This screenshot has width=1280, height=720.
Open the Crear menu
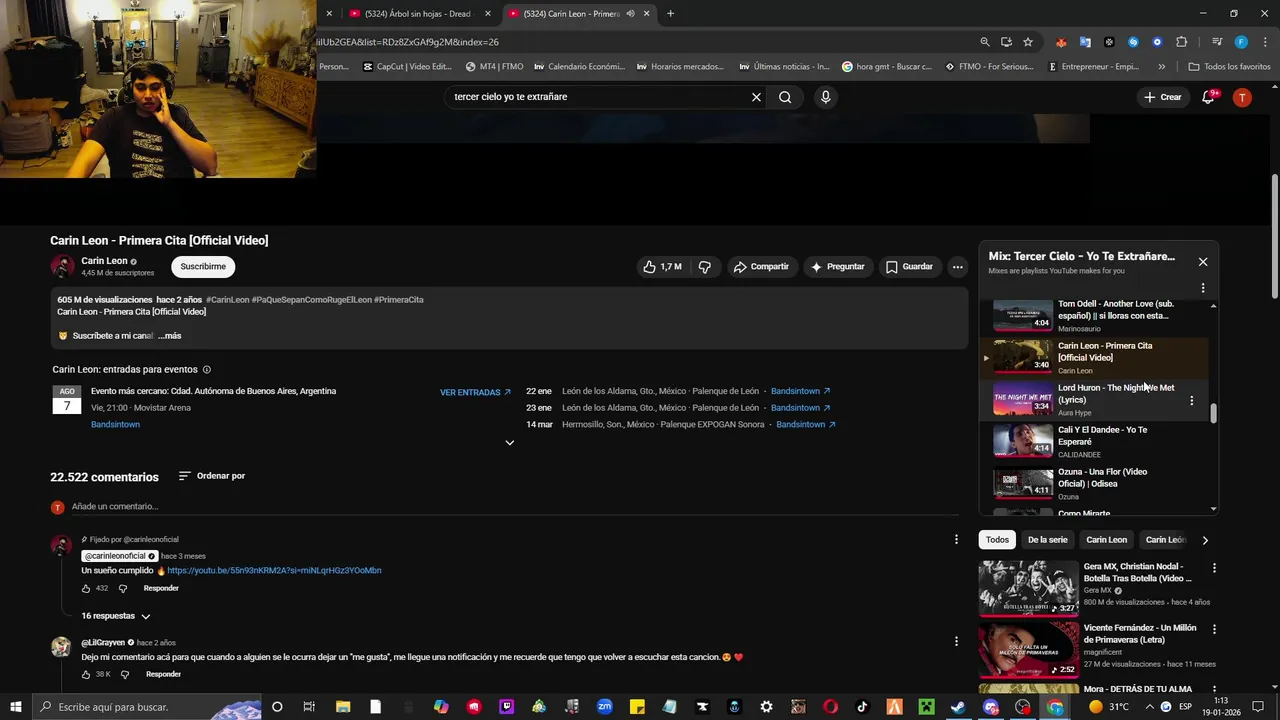point(1163,97)
